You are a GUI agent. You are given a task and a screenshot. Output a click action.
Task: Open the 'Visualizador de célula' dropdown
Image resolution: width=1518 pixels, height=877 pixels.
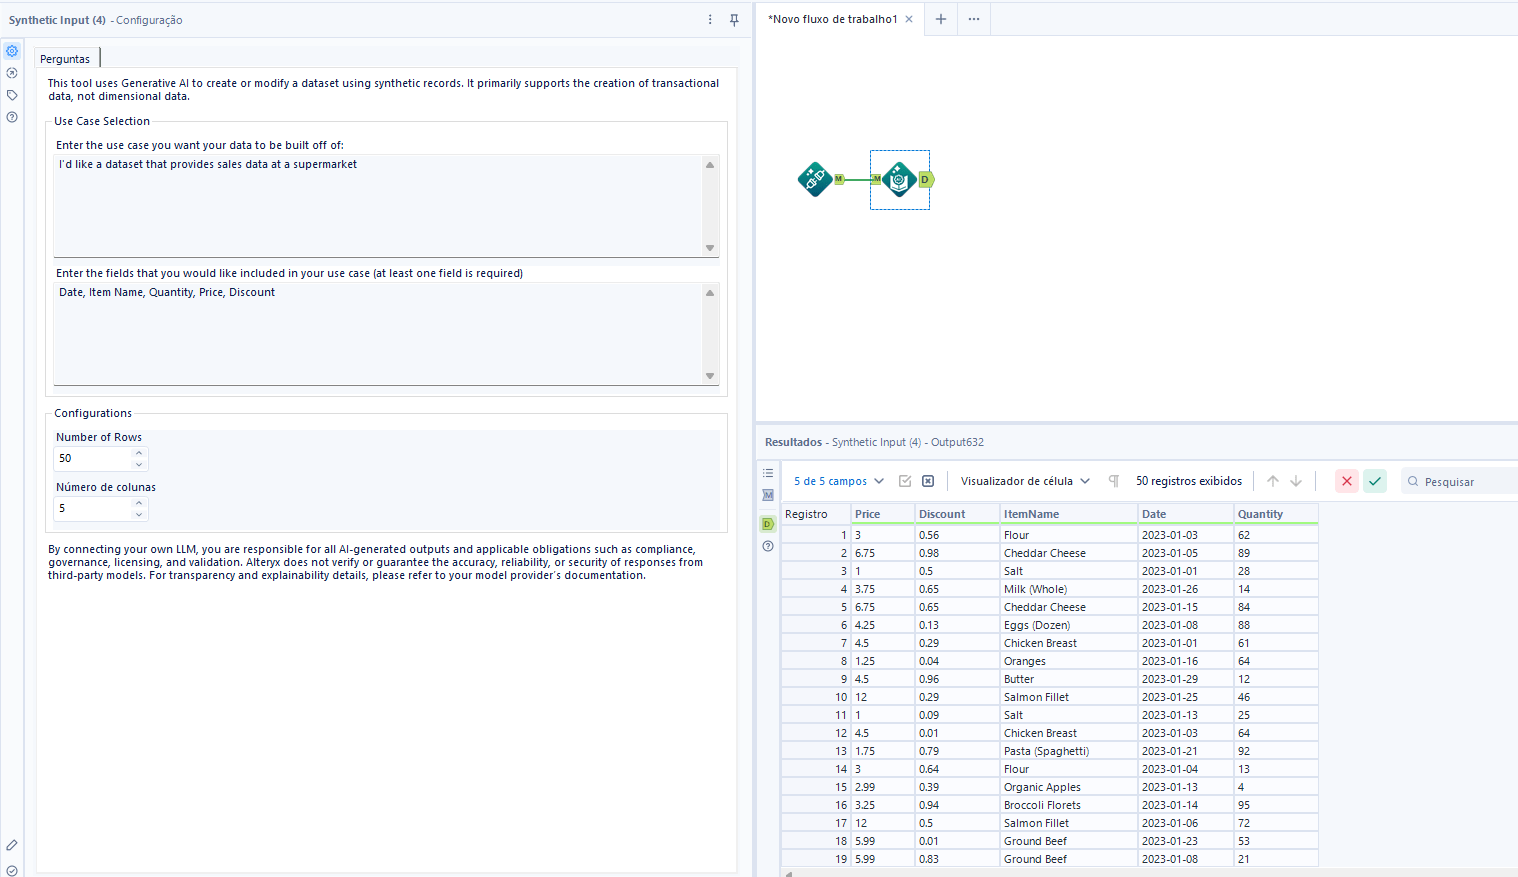(x=1025, y=481)
